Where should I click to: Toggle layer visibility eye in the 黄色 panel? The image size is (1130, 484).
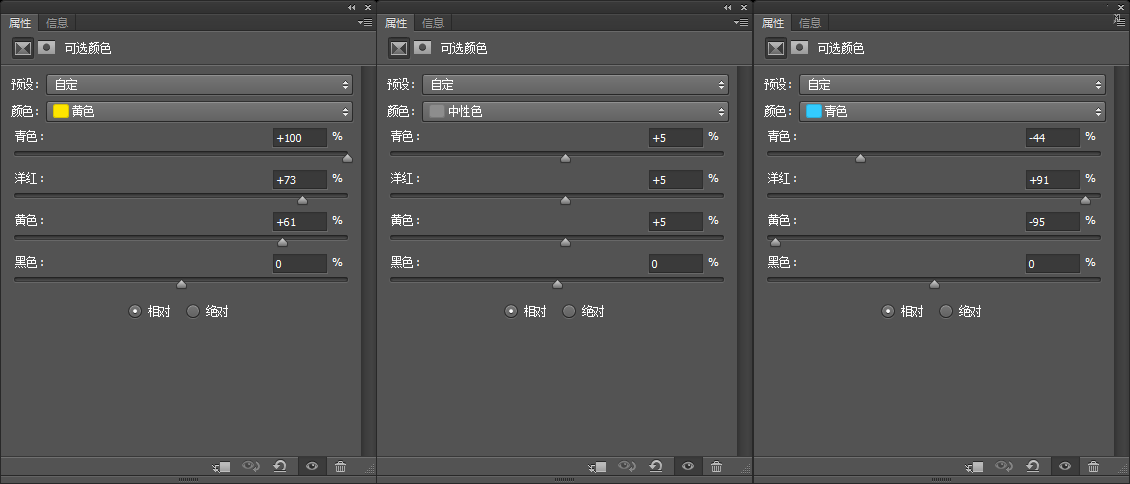pyautogui.click(x=312, y=466)
